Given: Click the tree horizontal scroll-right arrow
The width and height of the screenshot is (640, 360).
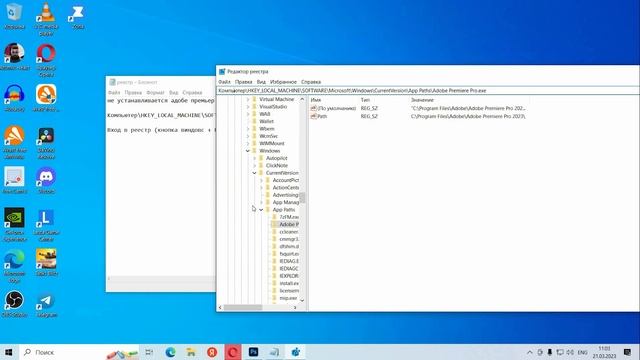Looking at the screenshot, I should 295,307.
